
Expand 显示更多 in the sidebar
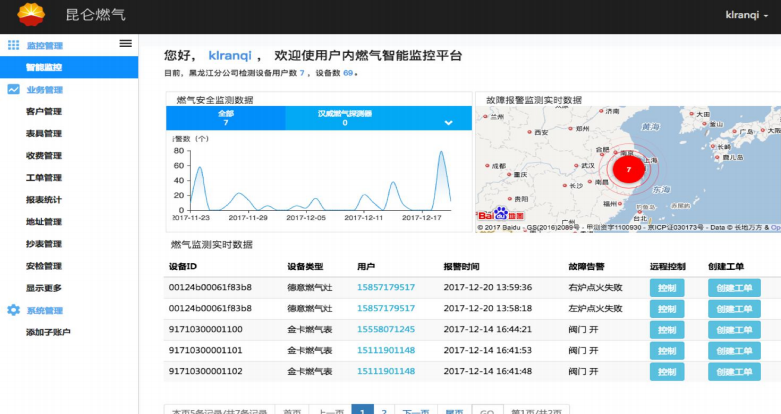click(44, 288)
